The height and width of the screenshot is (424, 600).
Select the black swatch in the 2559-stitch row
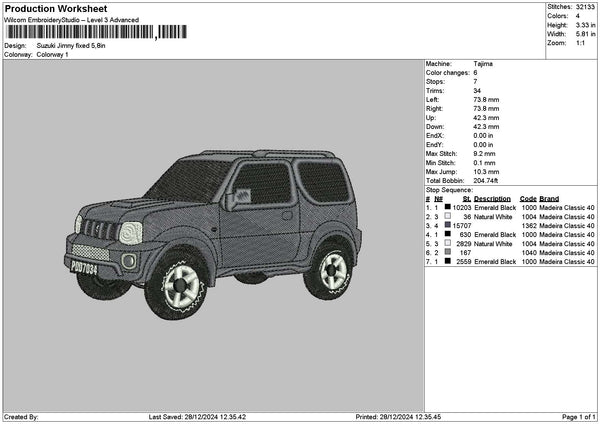tap(447, 261)
